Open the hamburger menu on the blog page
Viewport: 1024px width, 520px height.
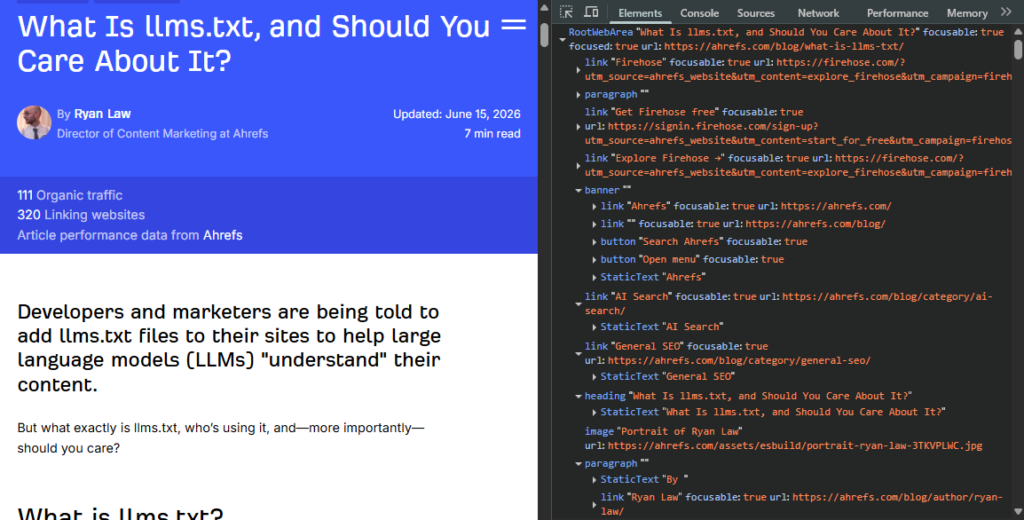point(513,25)
